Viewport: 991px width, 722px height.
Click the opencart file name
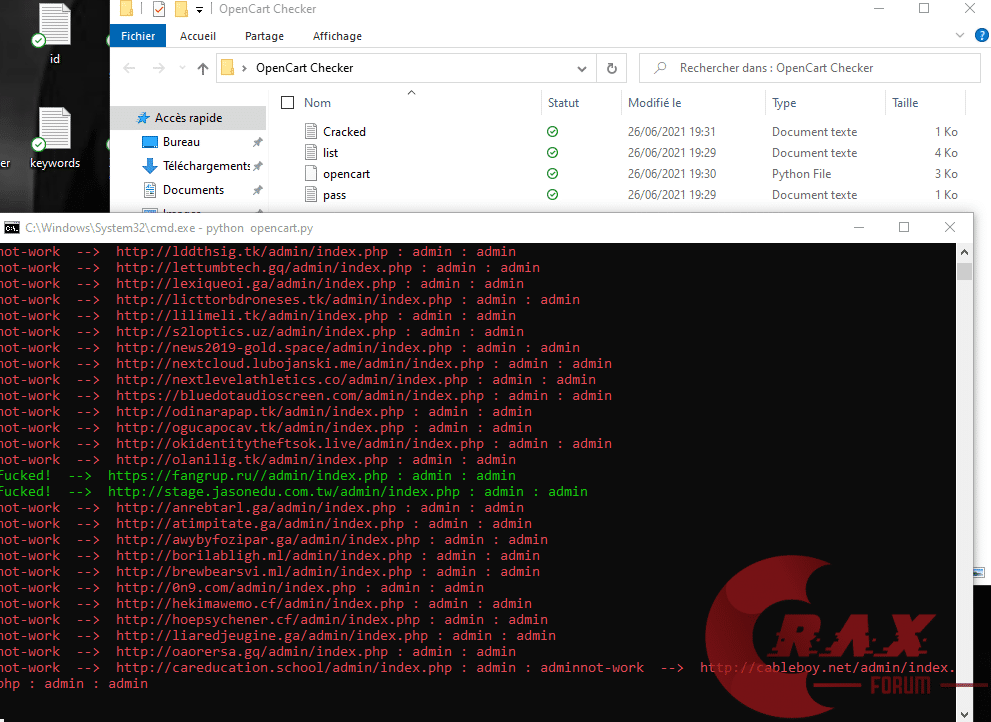pyautogui.click(x=346, y=174)
